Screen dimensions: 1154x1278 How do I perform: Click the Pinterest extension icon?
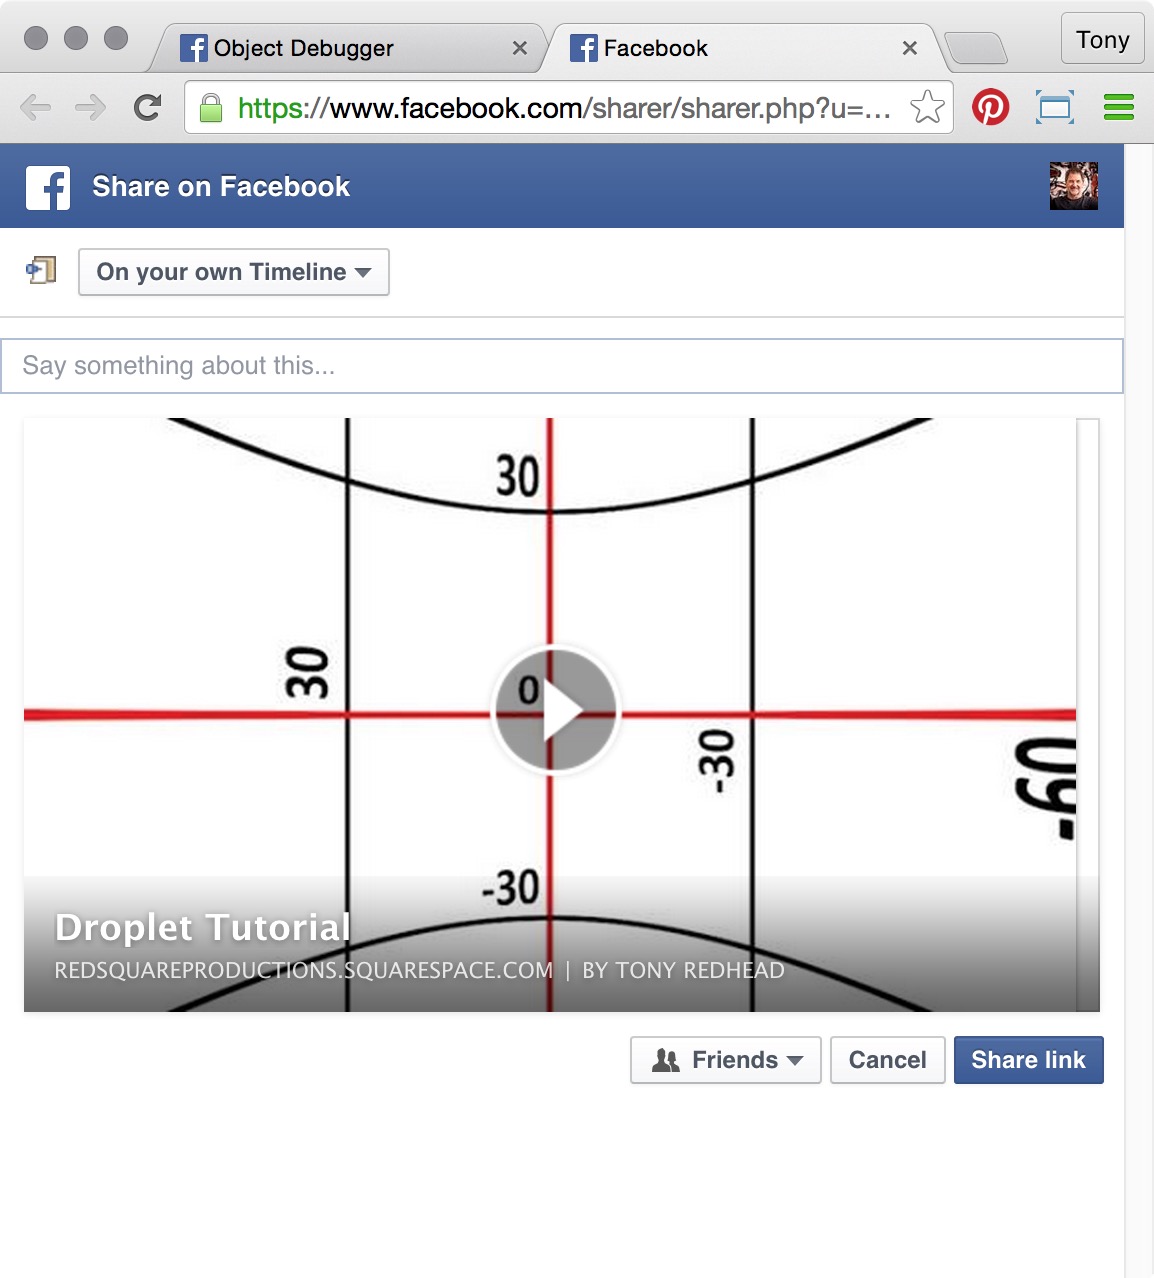(991, 107)
